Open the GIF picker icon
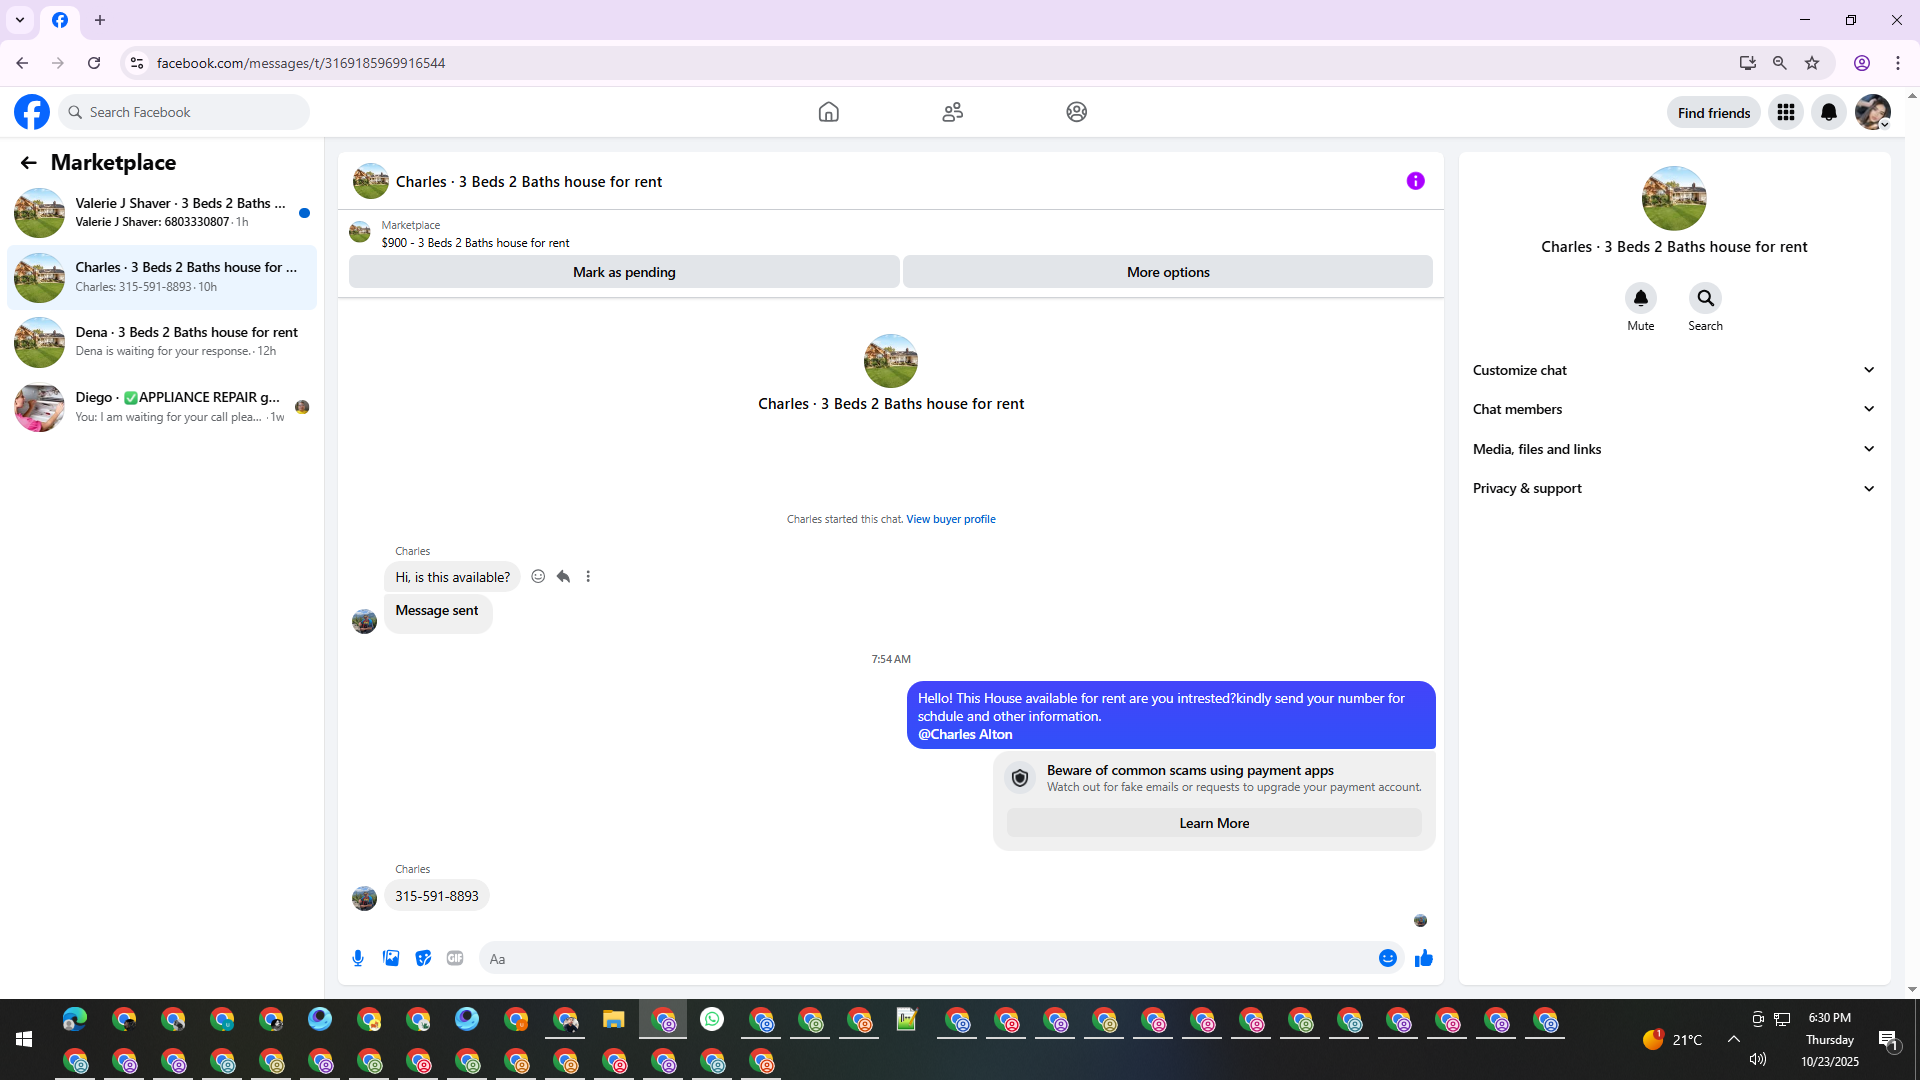The width and height of the screenshot is (1920, 1080). click(455, 958)
